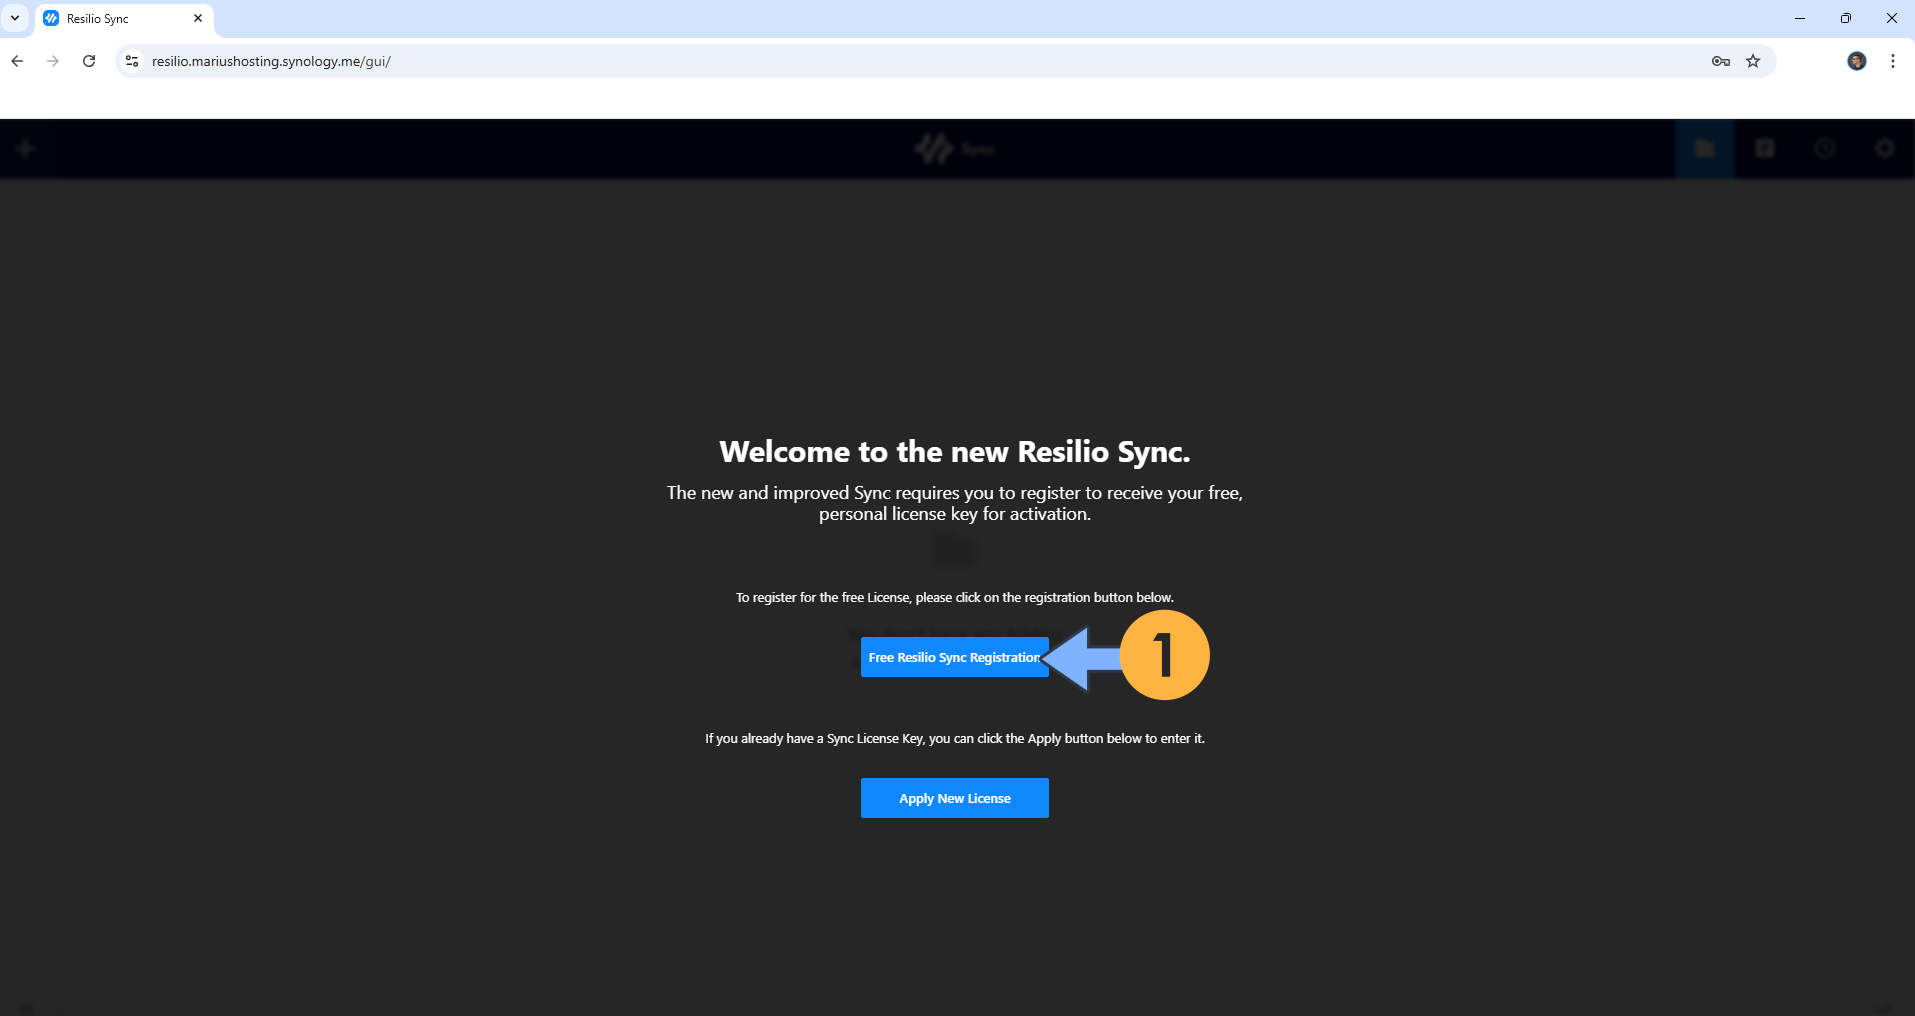Click Welcome to the new Resilio Sync heading
This screenshot has width=1915, height=1016.
click(955, 452)
